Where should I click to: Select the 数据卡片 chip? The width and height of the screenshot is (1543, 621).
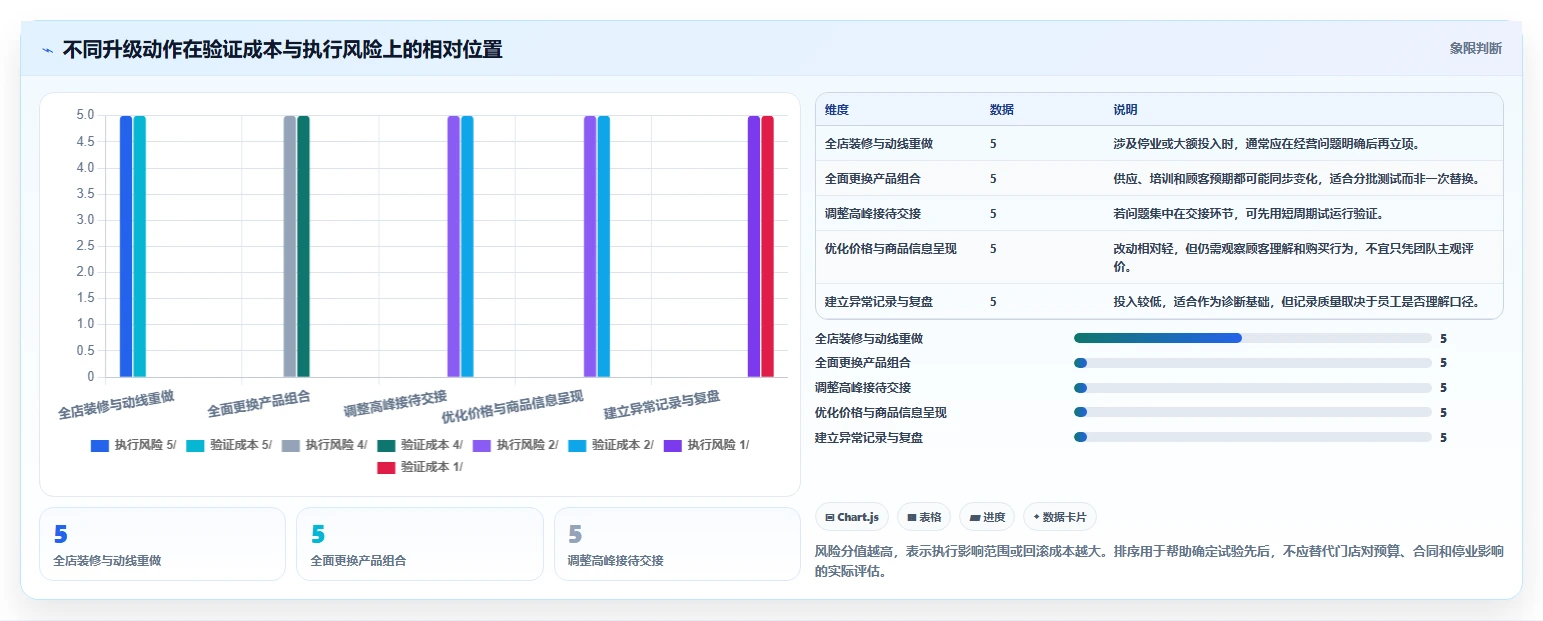[x=1059, y=517]
